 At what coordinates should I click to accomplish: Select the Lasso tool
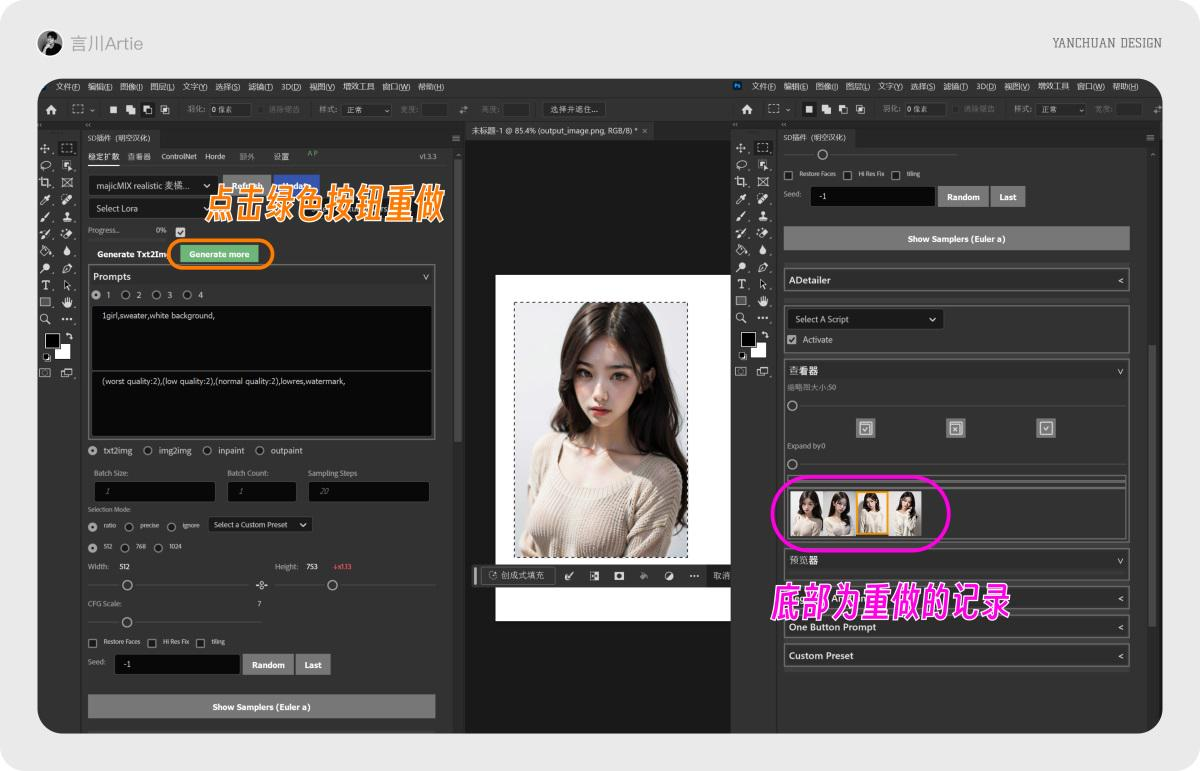point(44,166)
